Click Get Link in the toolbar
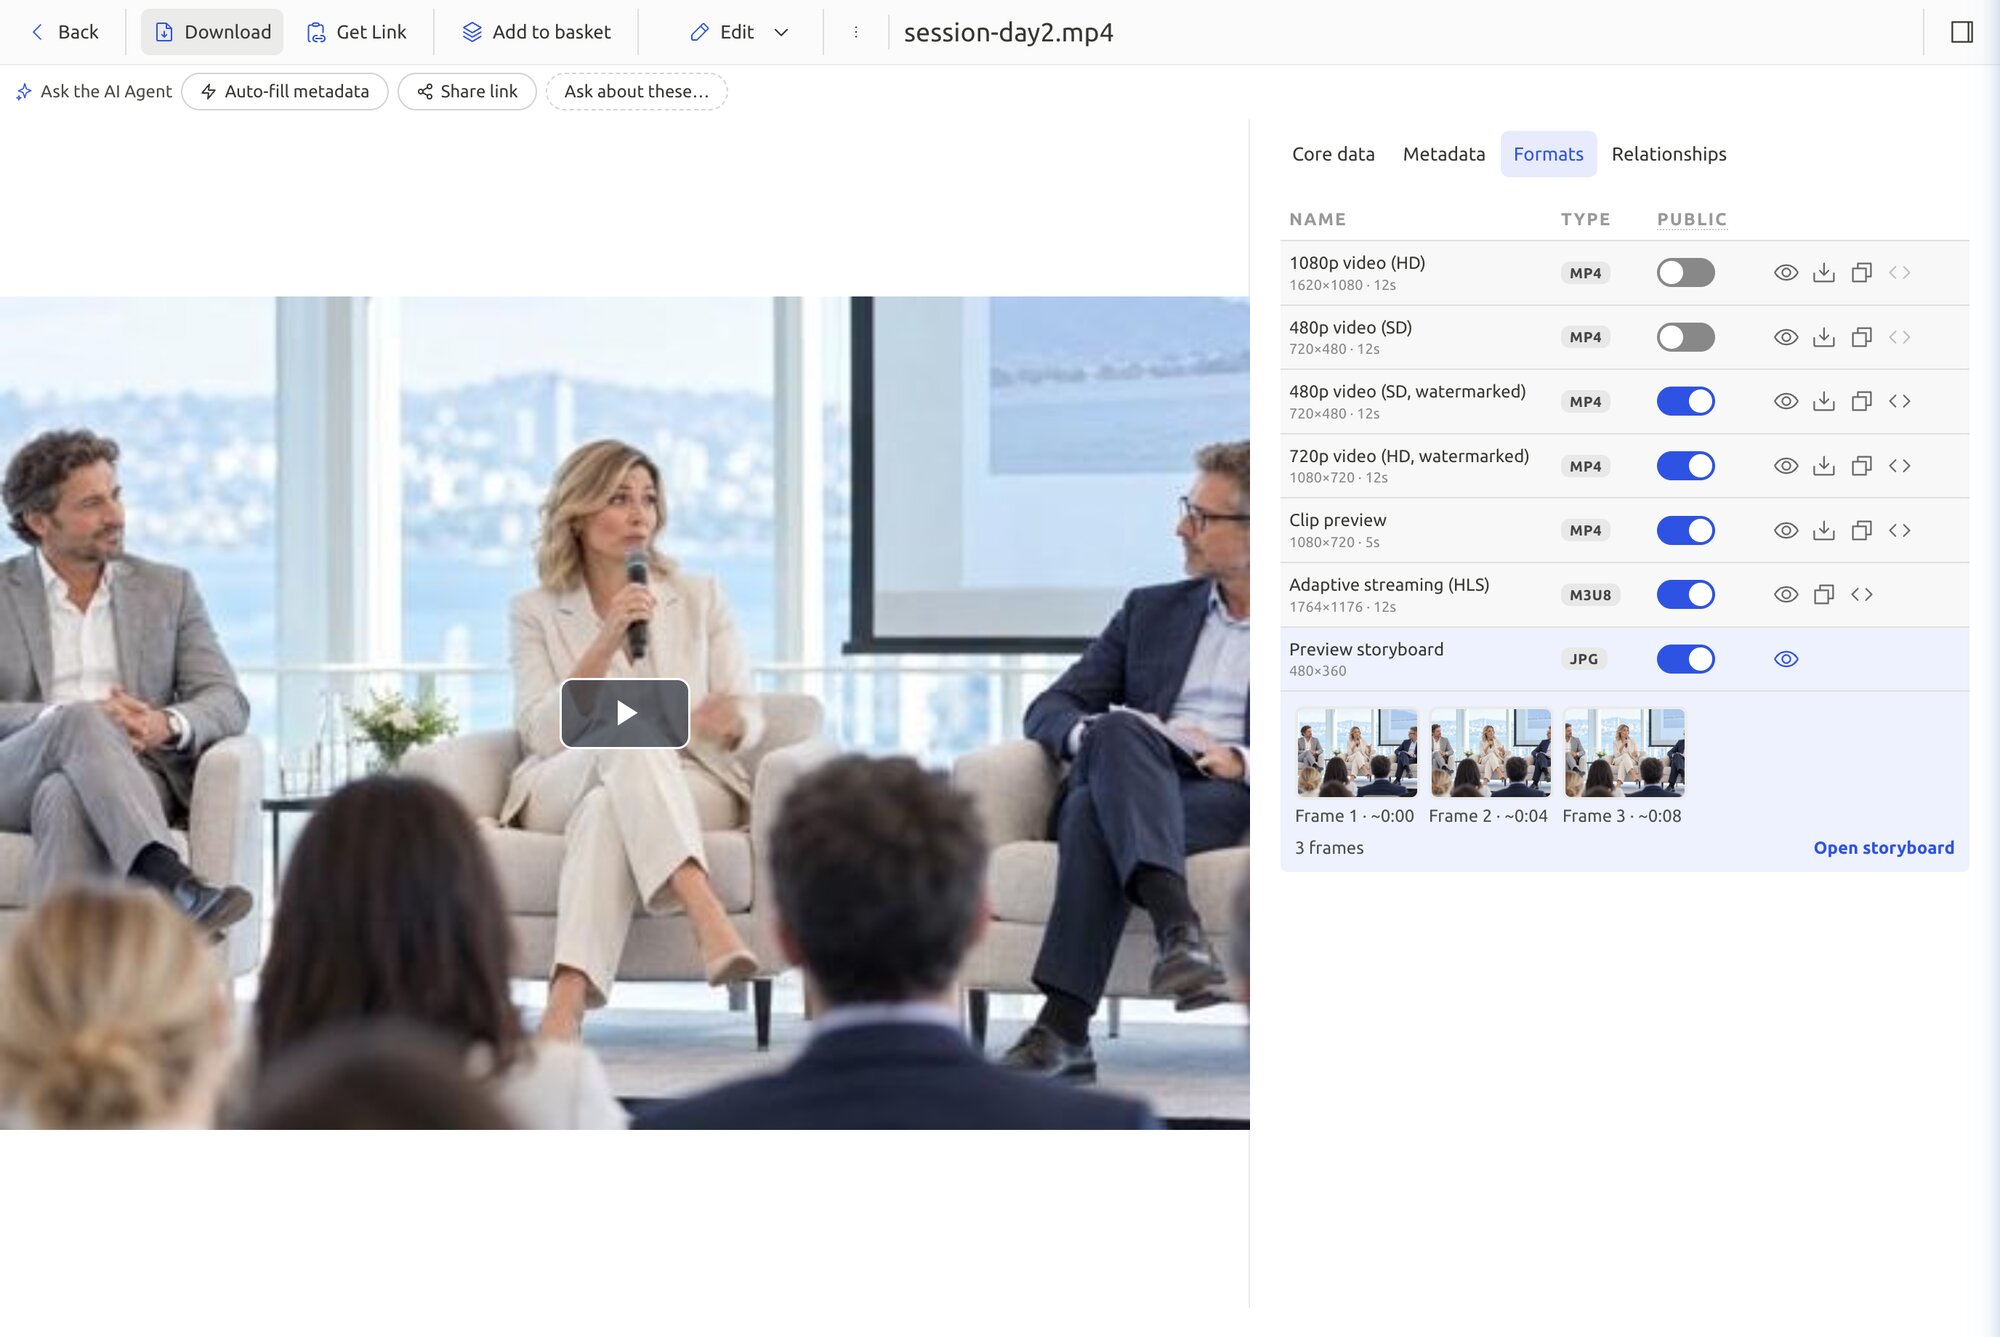Screen dimensions: 2000x1337 pyautogui.click(x=357, y=32)
